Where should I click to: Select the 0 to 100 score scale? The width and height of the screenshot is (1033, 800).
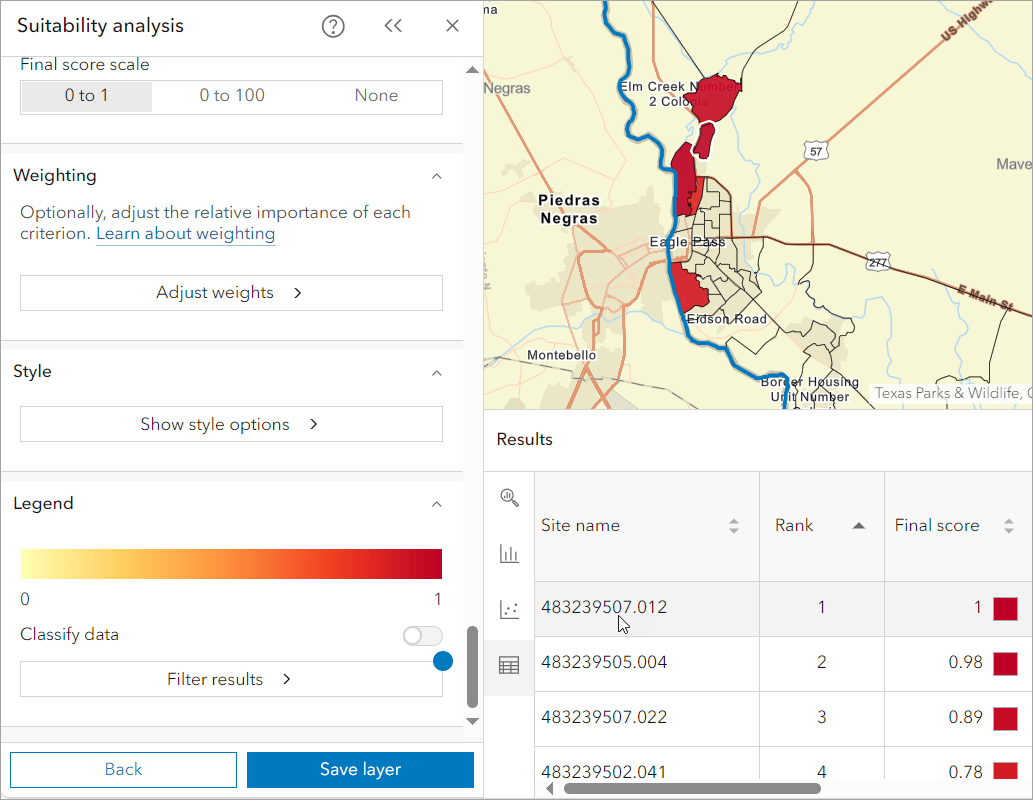(x=232, y=96)
